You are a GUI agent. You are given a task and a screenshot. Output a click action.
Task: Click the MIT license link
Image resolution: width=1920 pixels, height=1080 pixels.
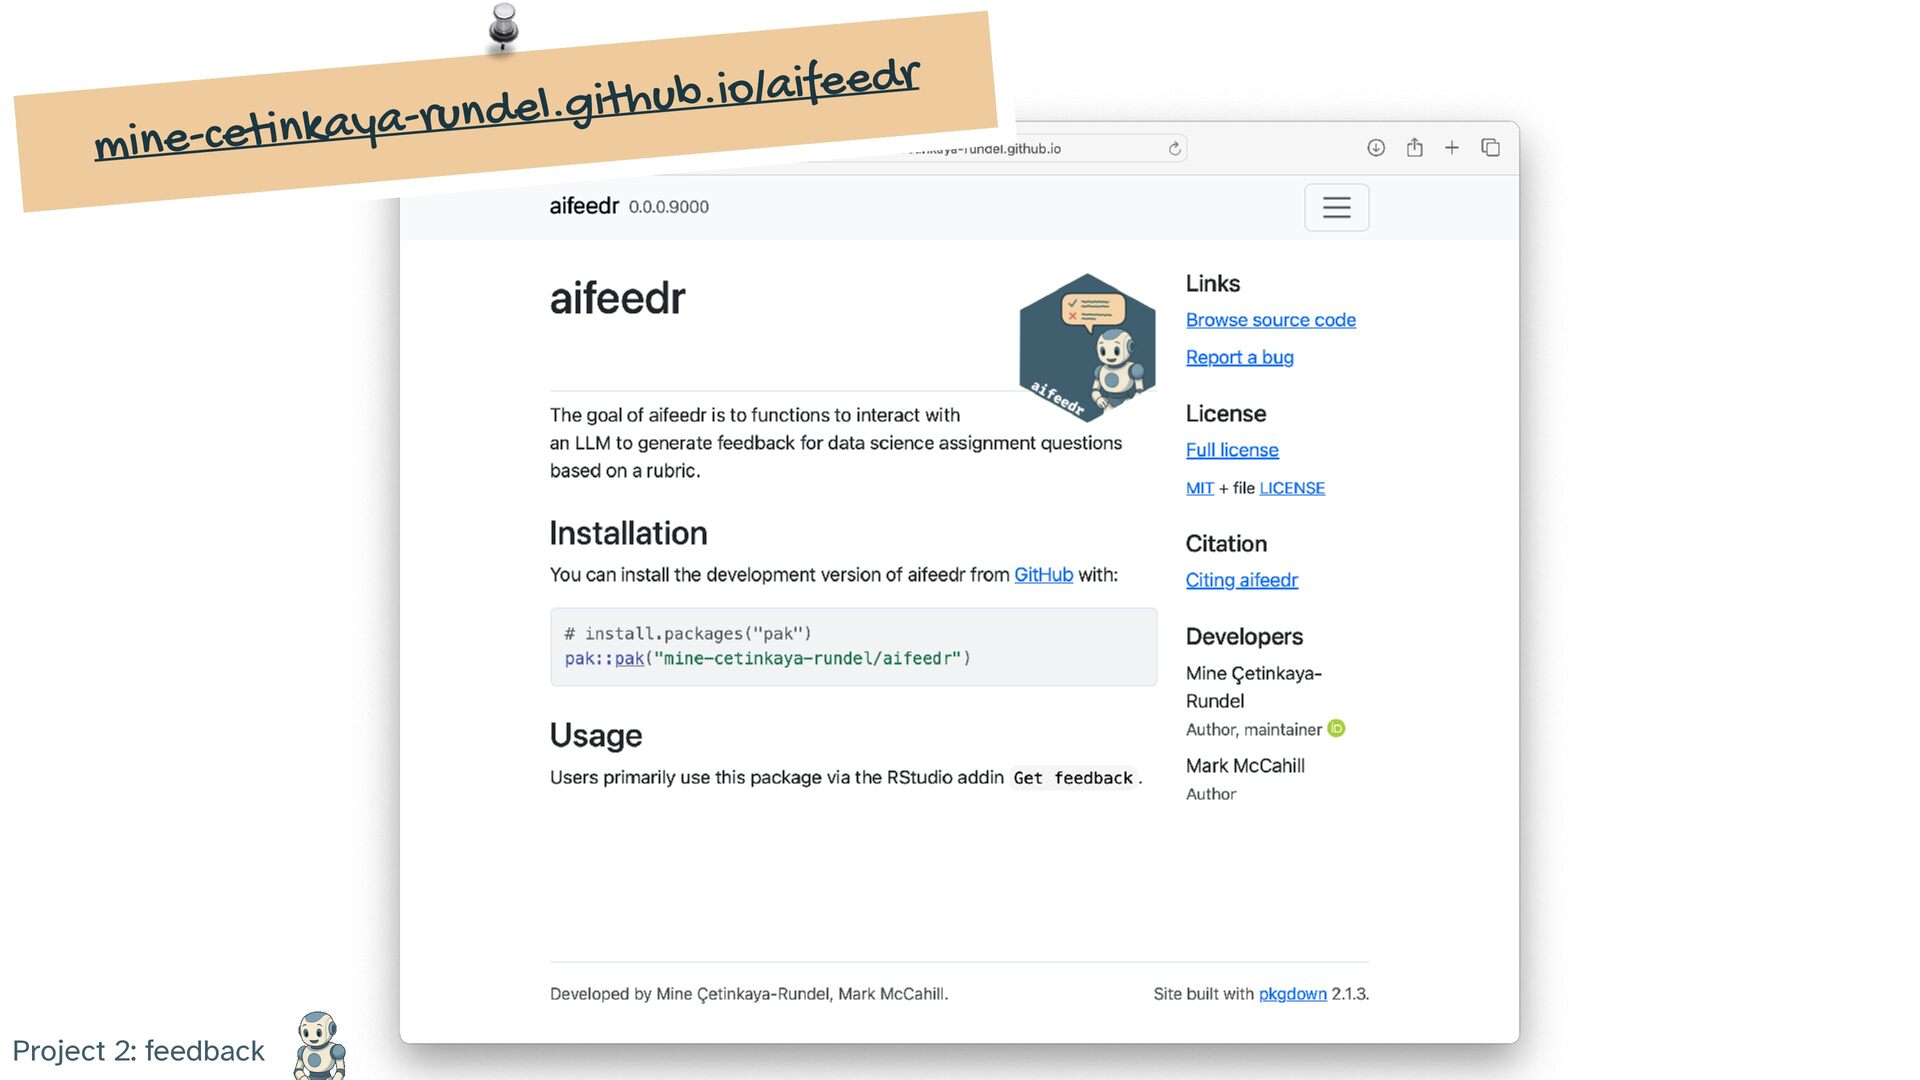coord(1199,488)
